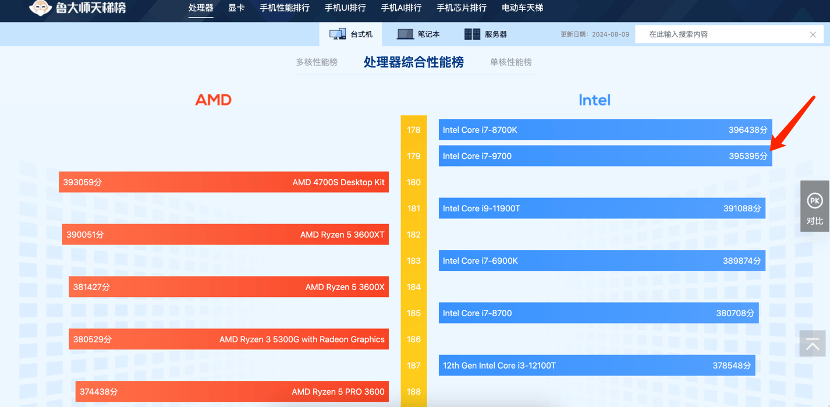Click rank number 178

click(413, 130)
